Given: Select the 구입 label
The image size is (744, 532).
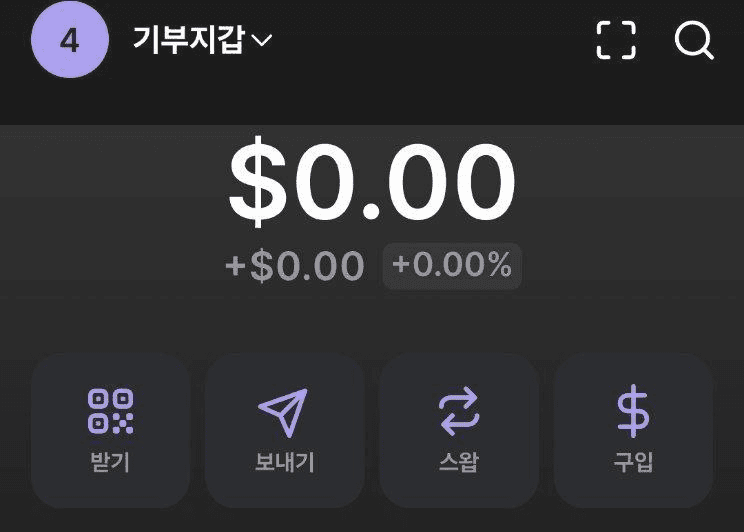Looking at the screenshot, I should tap(633, 462).
